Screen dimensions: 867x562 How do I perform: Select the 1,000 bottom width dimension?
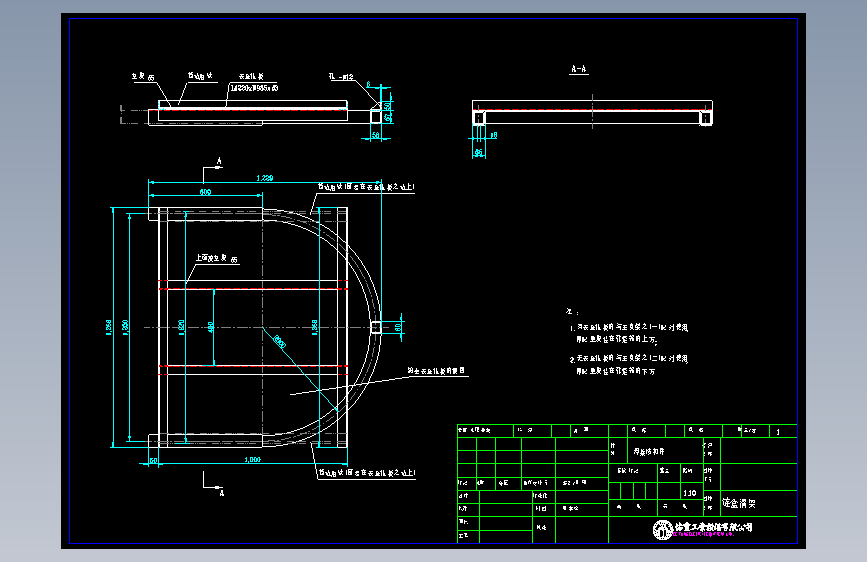253,460
